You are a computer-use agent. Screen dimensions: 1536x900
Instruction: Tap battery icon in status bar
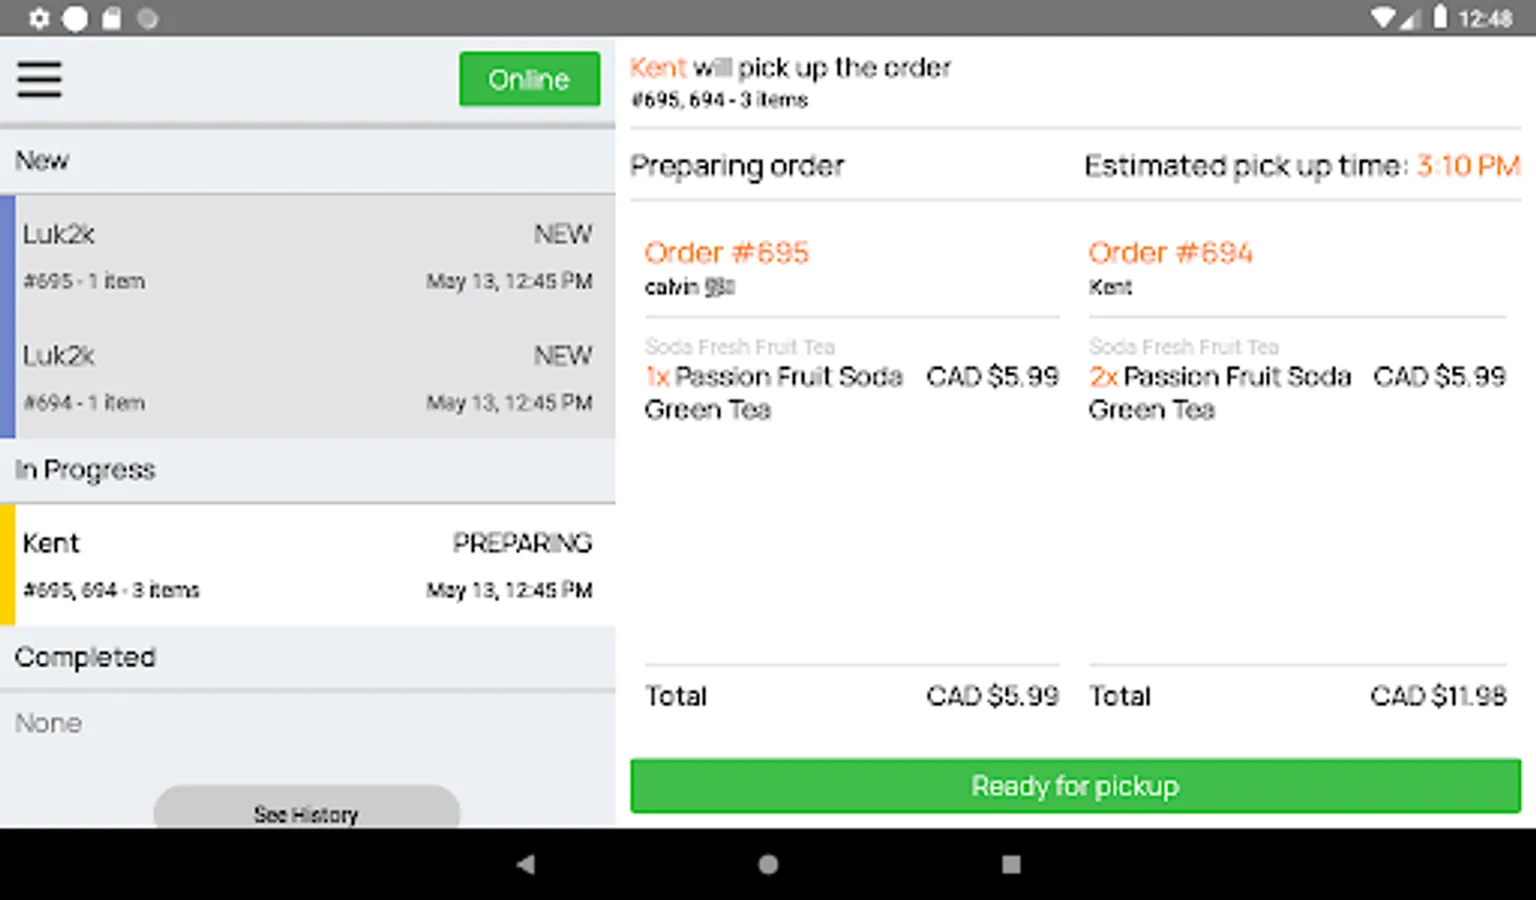click(1440, 17)
